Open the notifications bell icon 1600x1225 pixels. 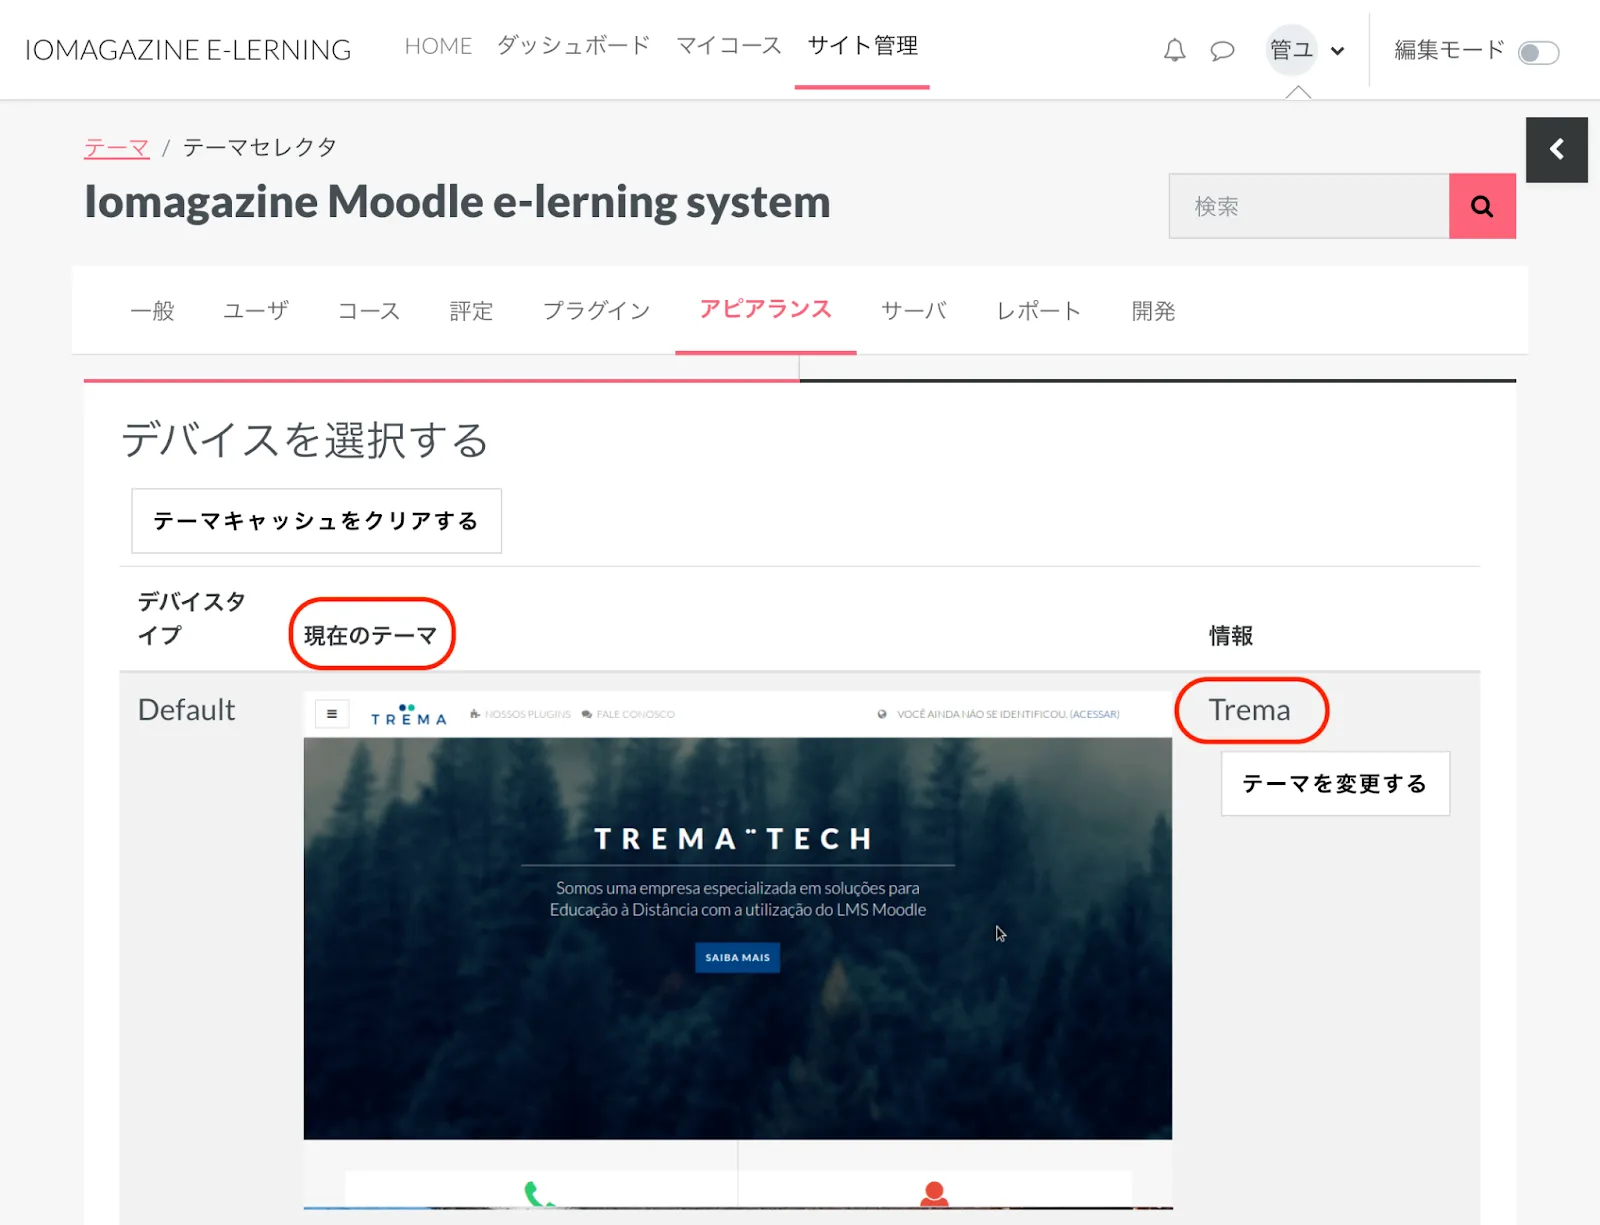pos(1174,50)
